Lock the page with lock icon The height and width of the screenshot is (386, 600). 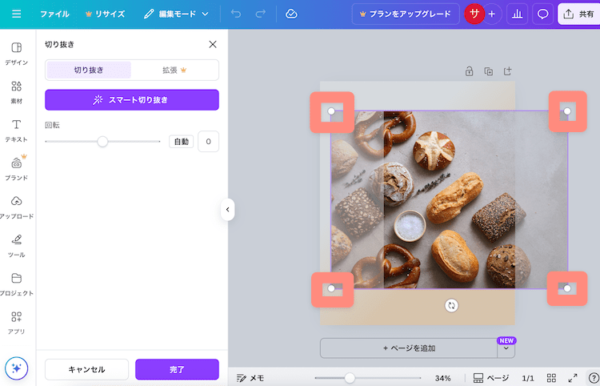(469, 71)
